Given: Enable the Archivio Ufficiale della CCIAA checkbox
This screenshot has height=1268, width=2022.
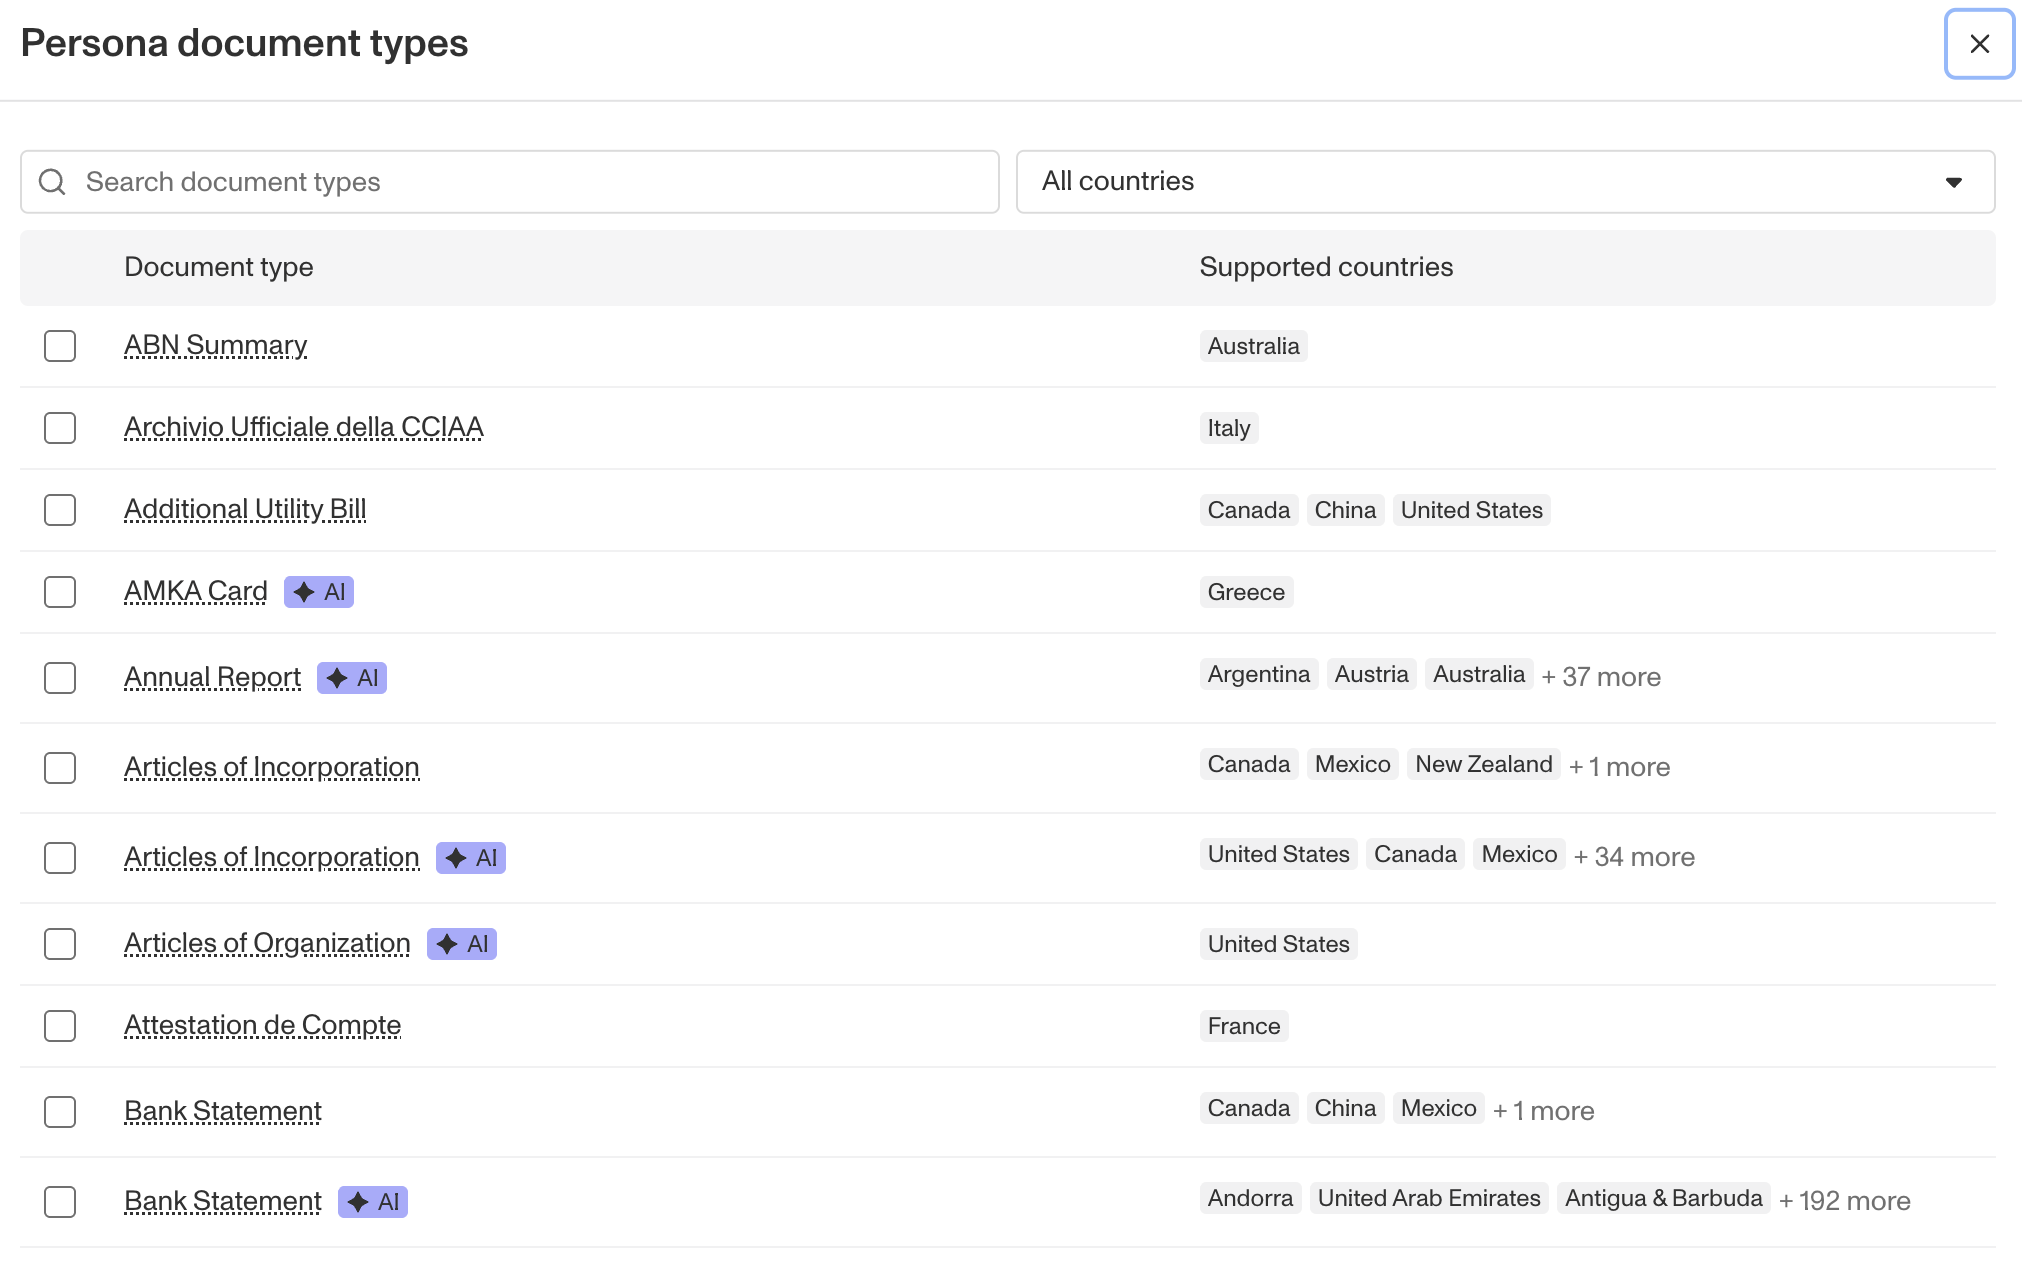Looking at the screenshot, I should pyautogui.click(x=60, y=428).
